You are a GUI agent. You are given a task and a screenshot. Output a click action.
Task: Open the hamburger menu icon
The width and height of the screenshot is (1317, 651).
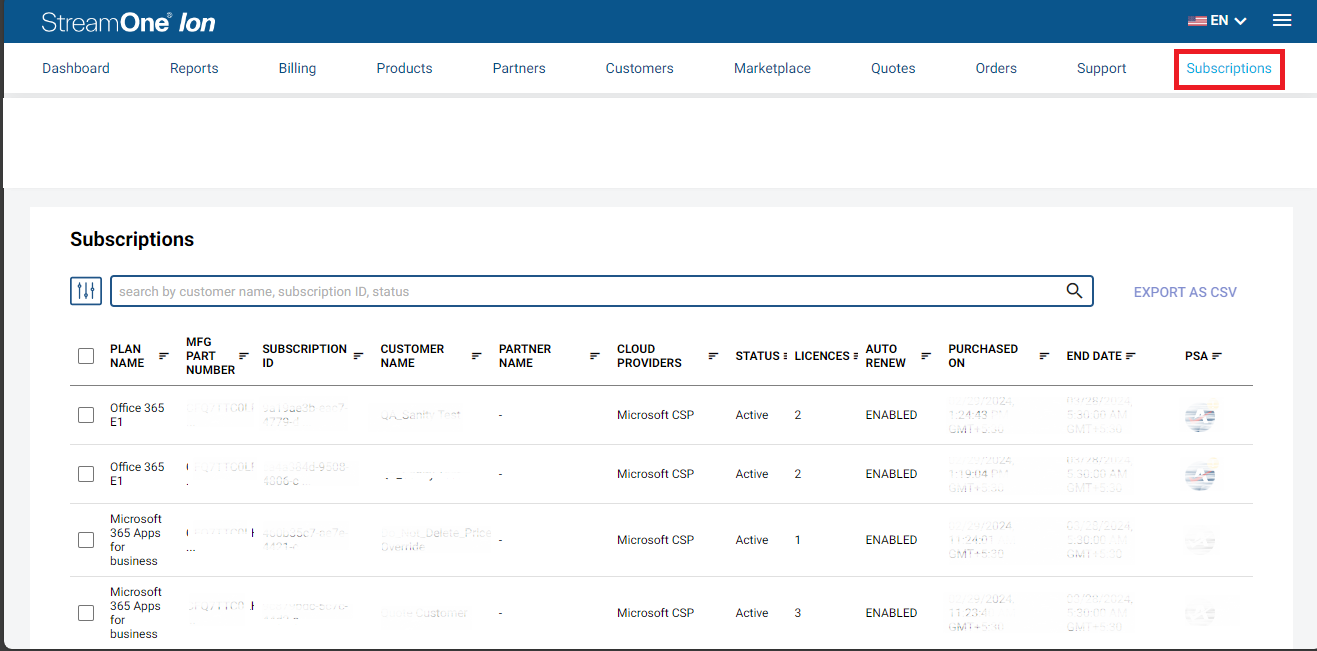point(1282,20)
